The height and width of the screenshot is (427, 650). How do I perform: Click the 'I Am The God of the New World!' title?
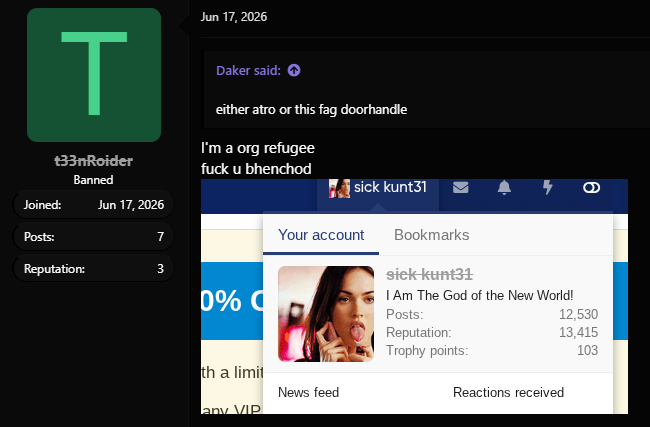(480, 296)
